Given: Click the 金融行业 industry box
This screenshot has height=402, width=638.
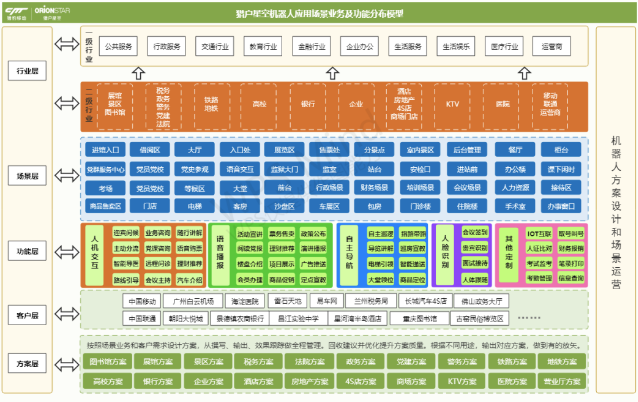Looking at the screenshot, I should [312, 46].
